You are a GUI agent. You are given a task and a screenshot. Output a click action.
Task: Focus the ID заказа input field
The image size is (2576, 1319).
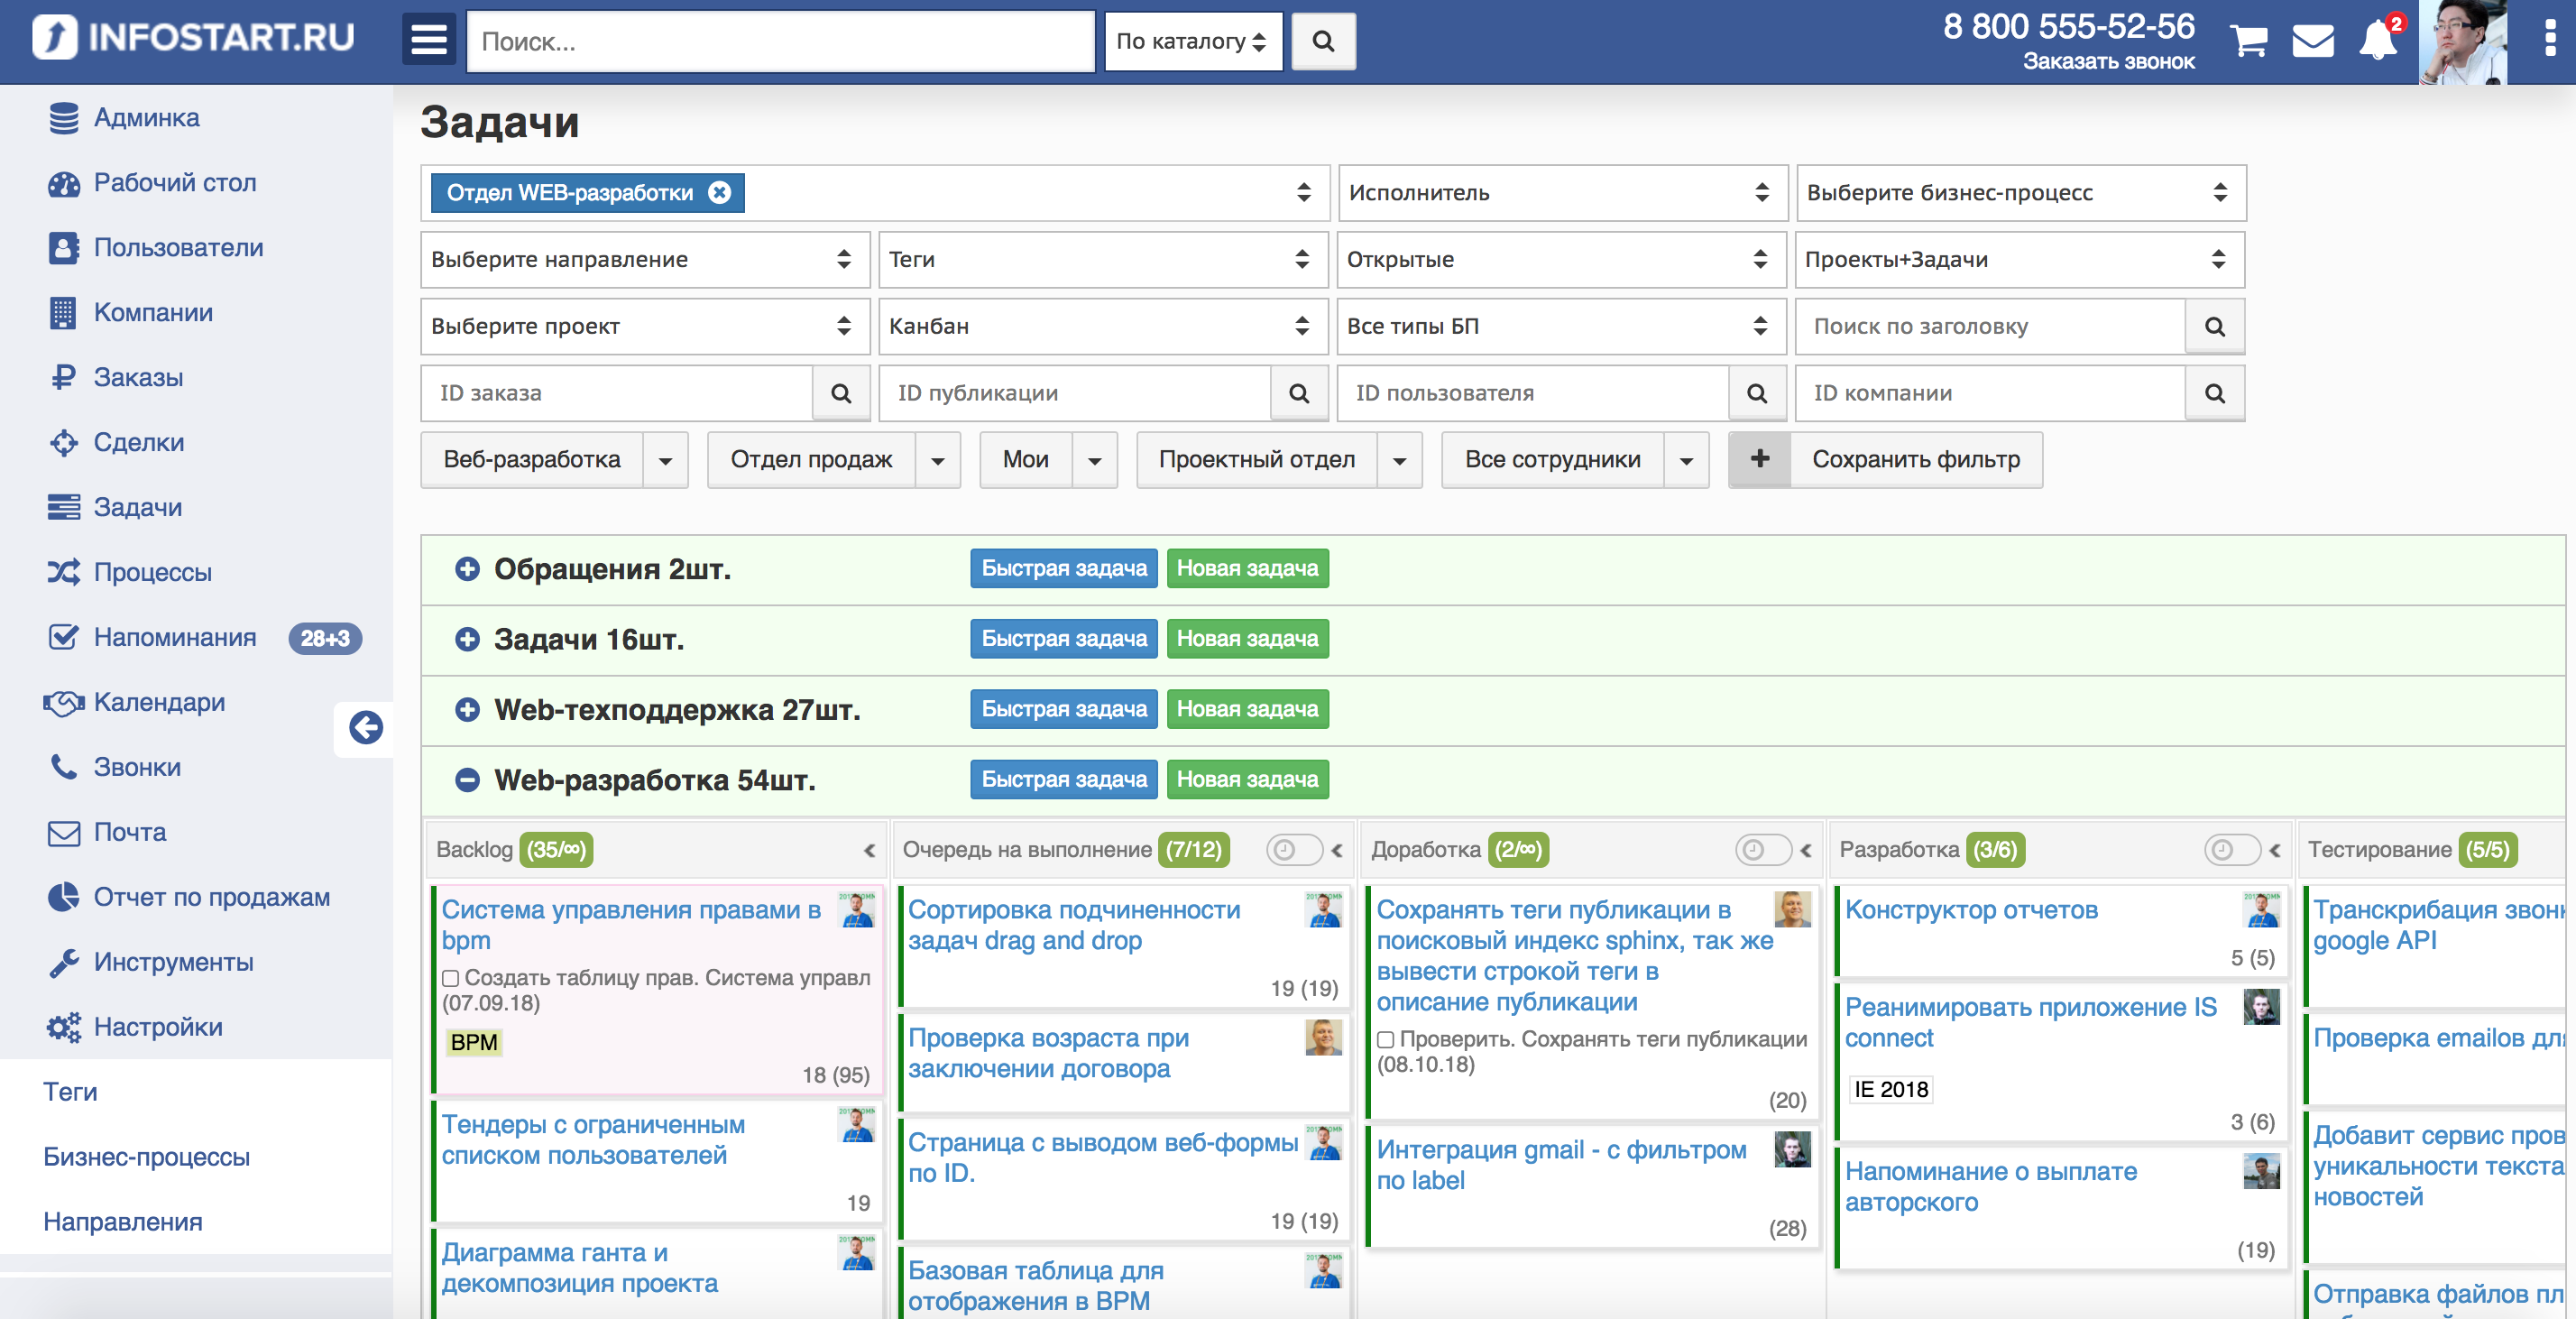[616, 393]
